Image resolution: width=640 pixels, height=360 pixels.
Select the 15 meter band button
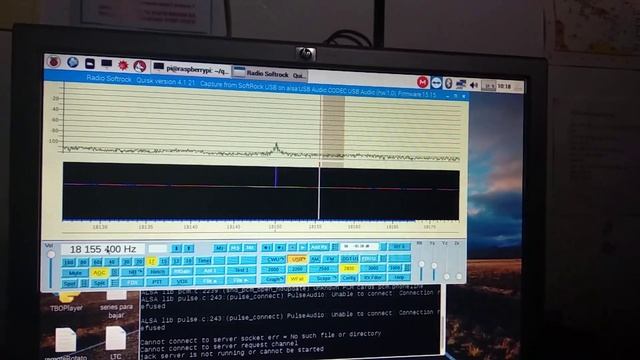click(164, 262)
